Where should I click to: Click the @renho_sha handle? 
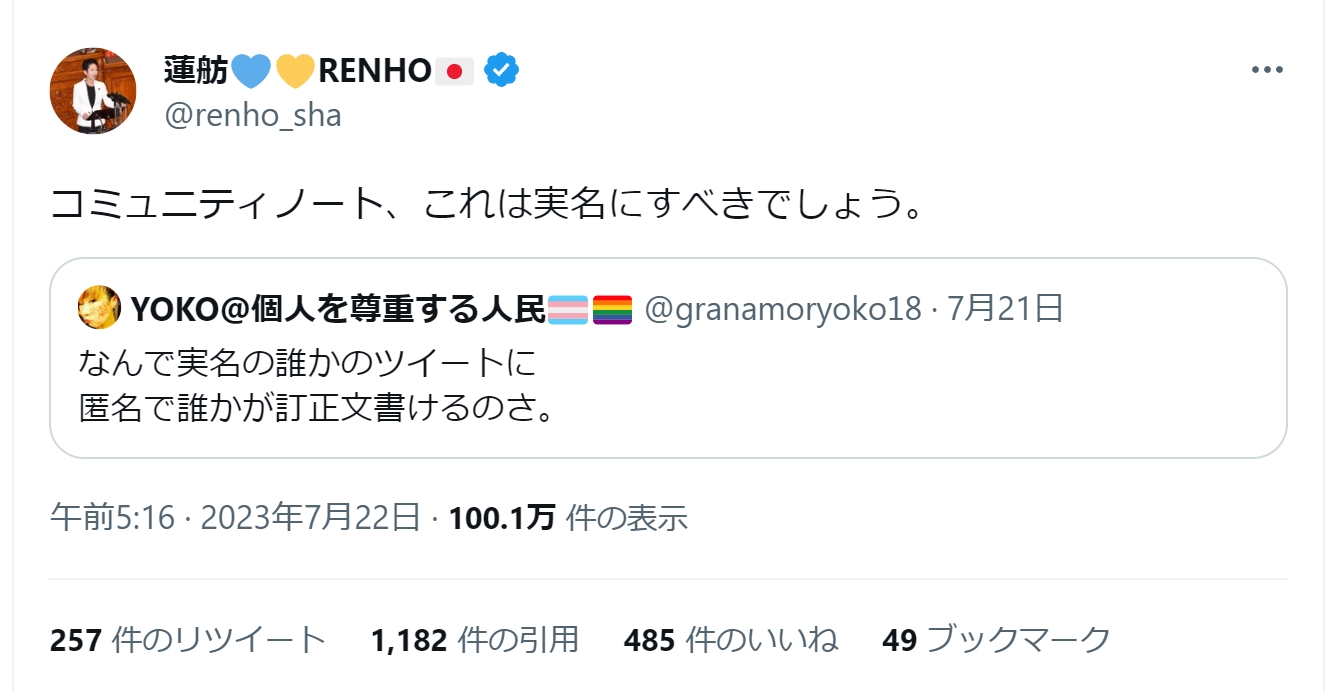click(252, 116)
